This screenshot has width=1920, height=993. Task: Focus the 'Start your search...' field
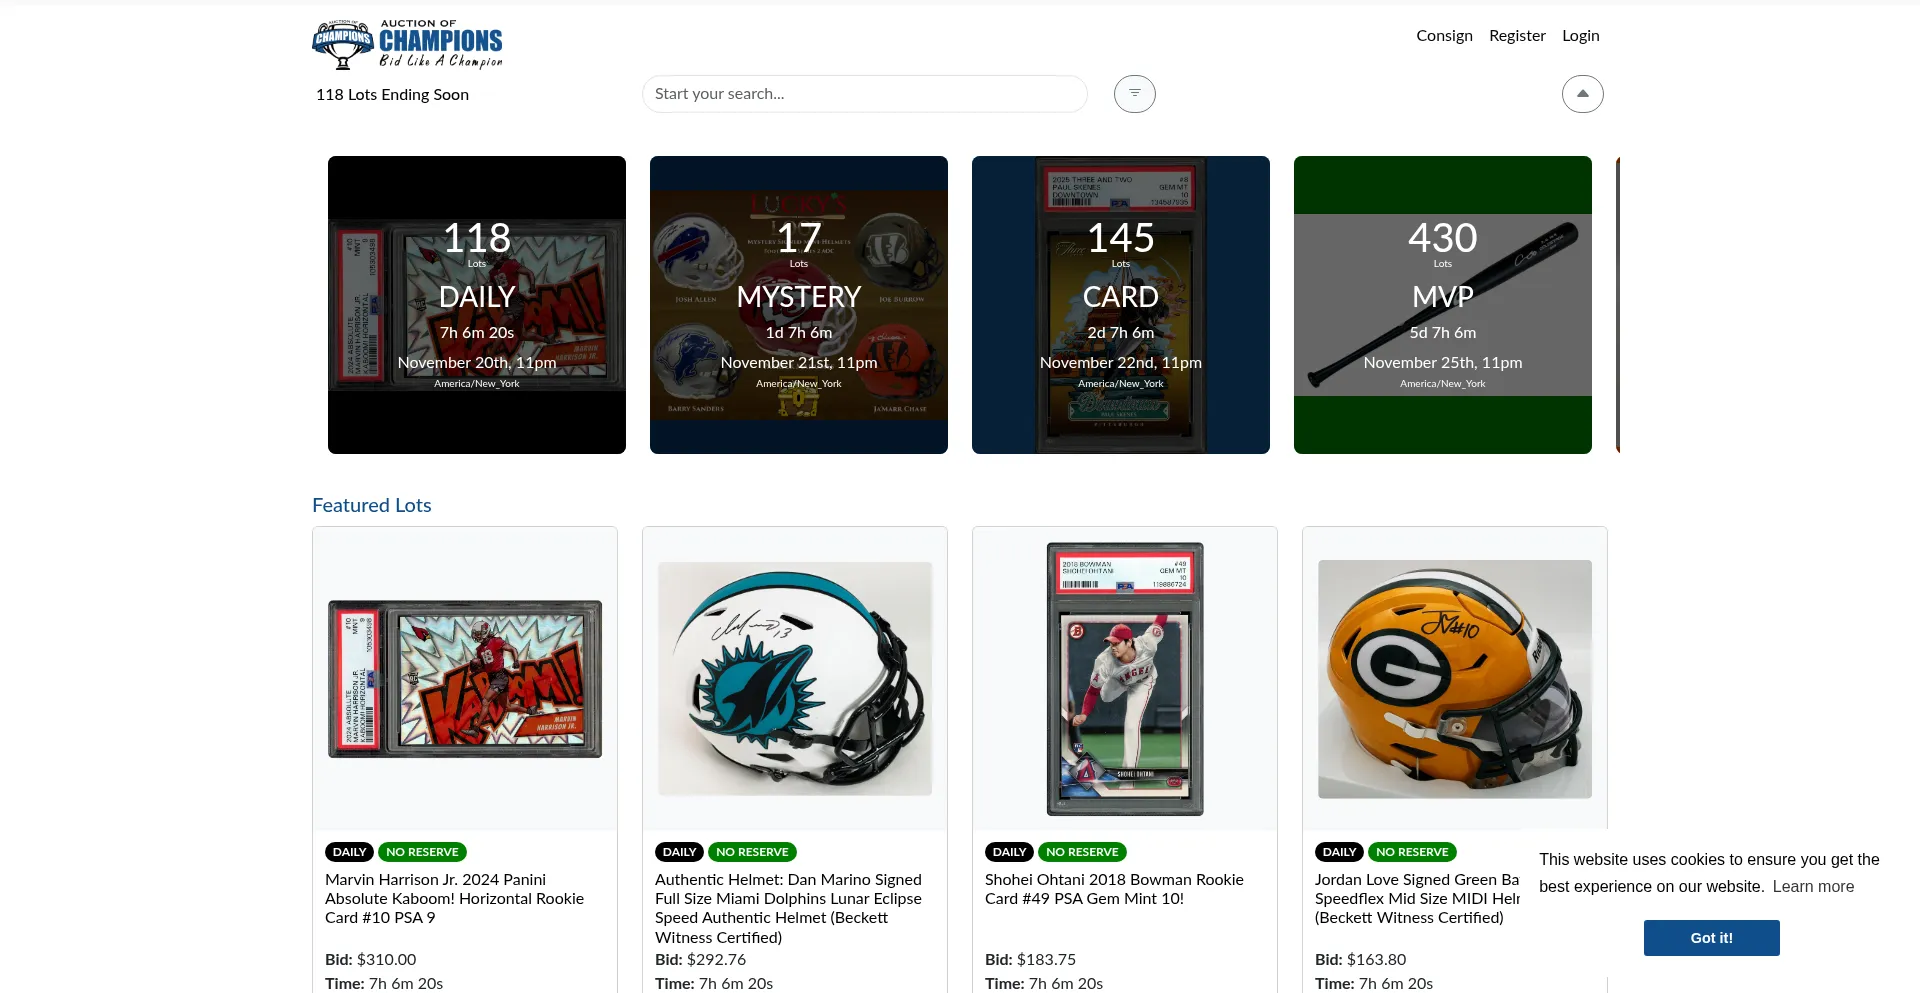point(865,94)
